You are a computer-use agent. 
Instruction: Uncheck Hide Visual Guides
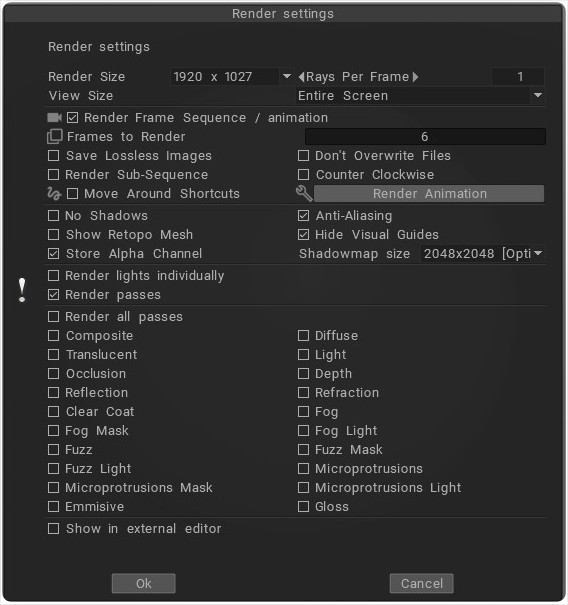point(304,234)
